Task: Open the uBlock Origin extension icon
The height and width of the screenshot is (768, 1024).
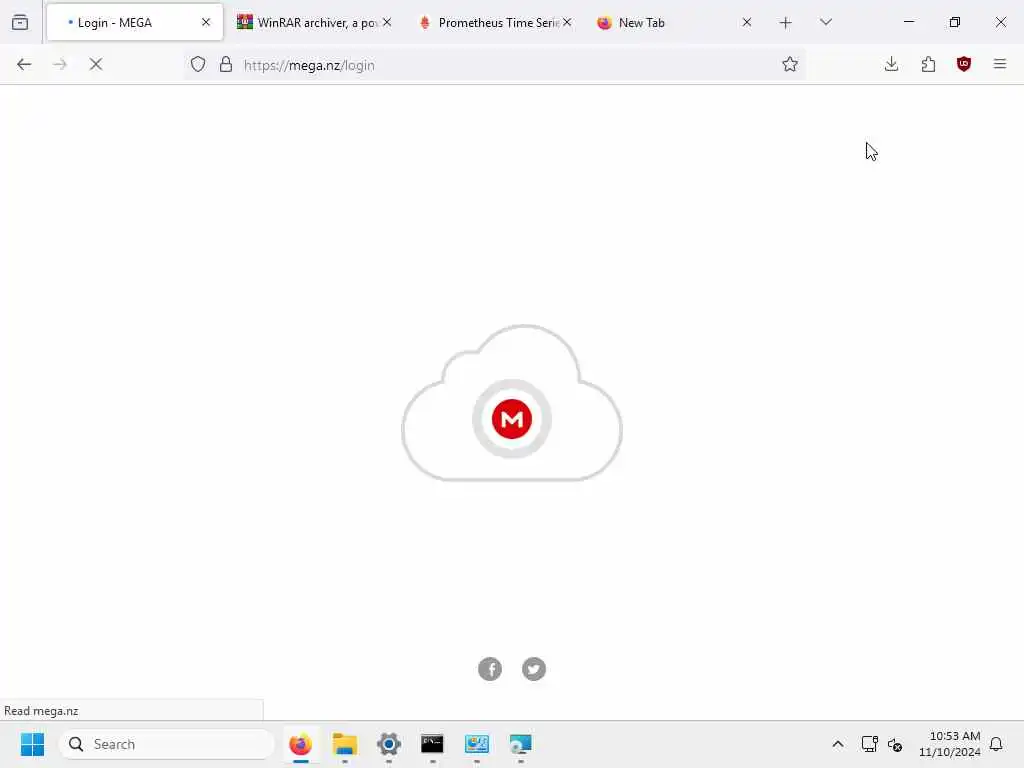Action: [964, 64]
